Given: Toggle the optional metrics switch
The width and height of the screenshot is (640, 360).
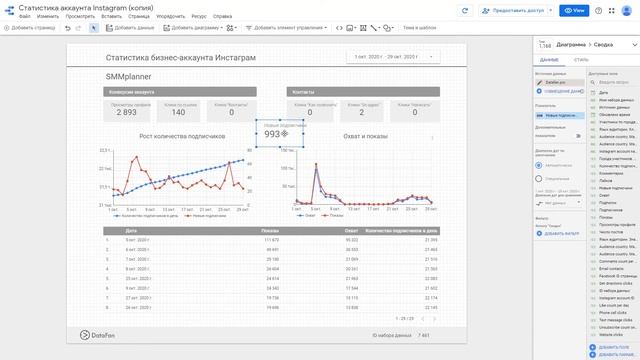Looking at the screenshot, I should tap(578, 136).
